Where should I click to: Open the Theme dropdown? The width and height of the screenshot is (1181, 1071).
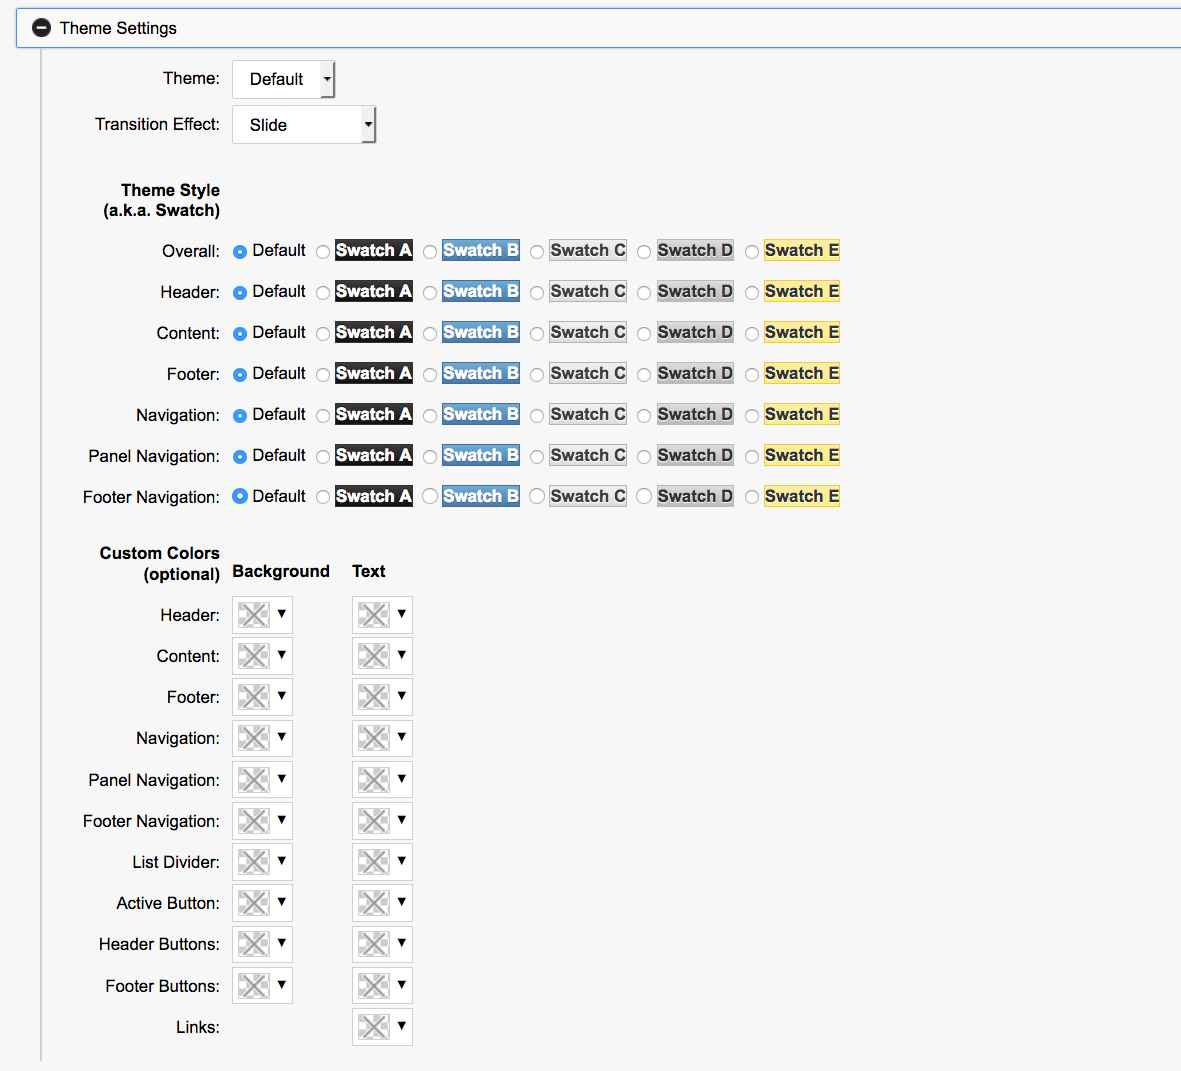[283, 79]
